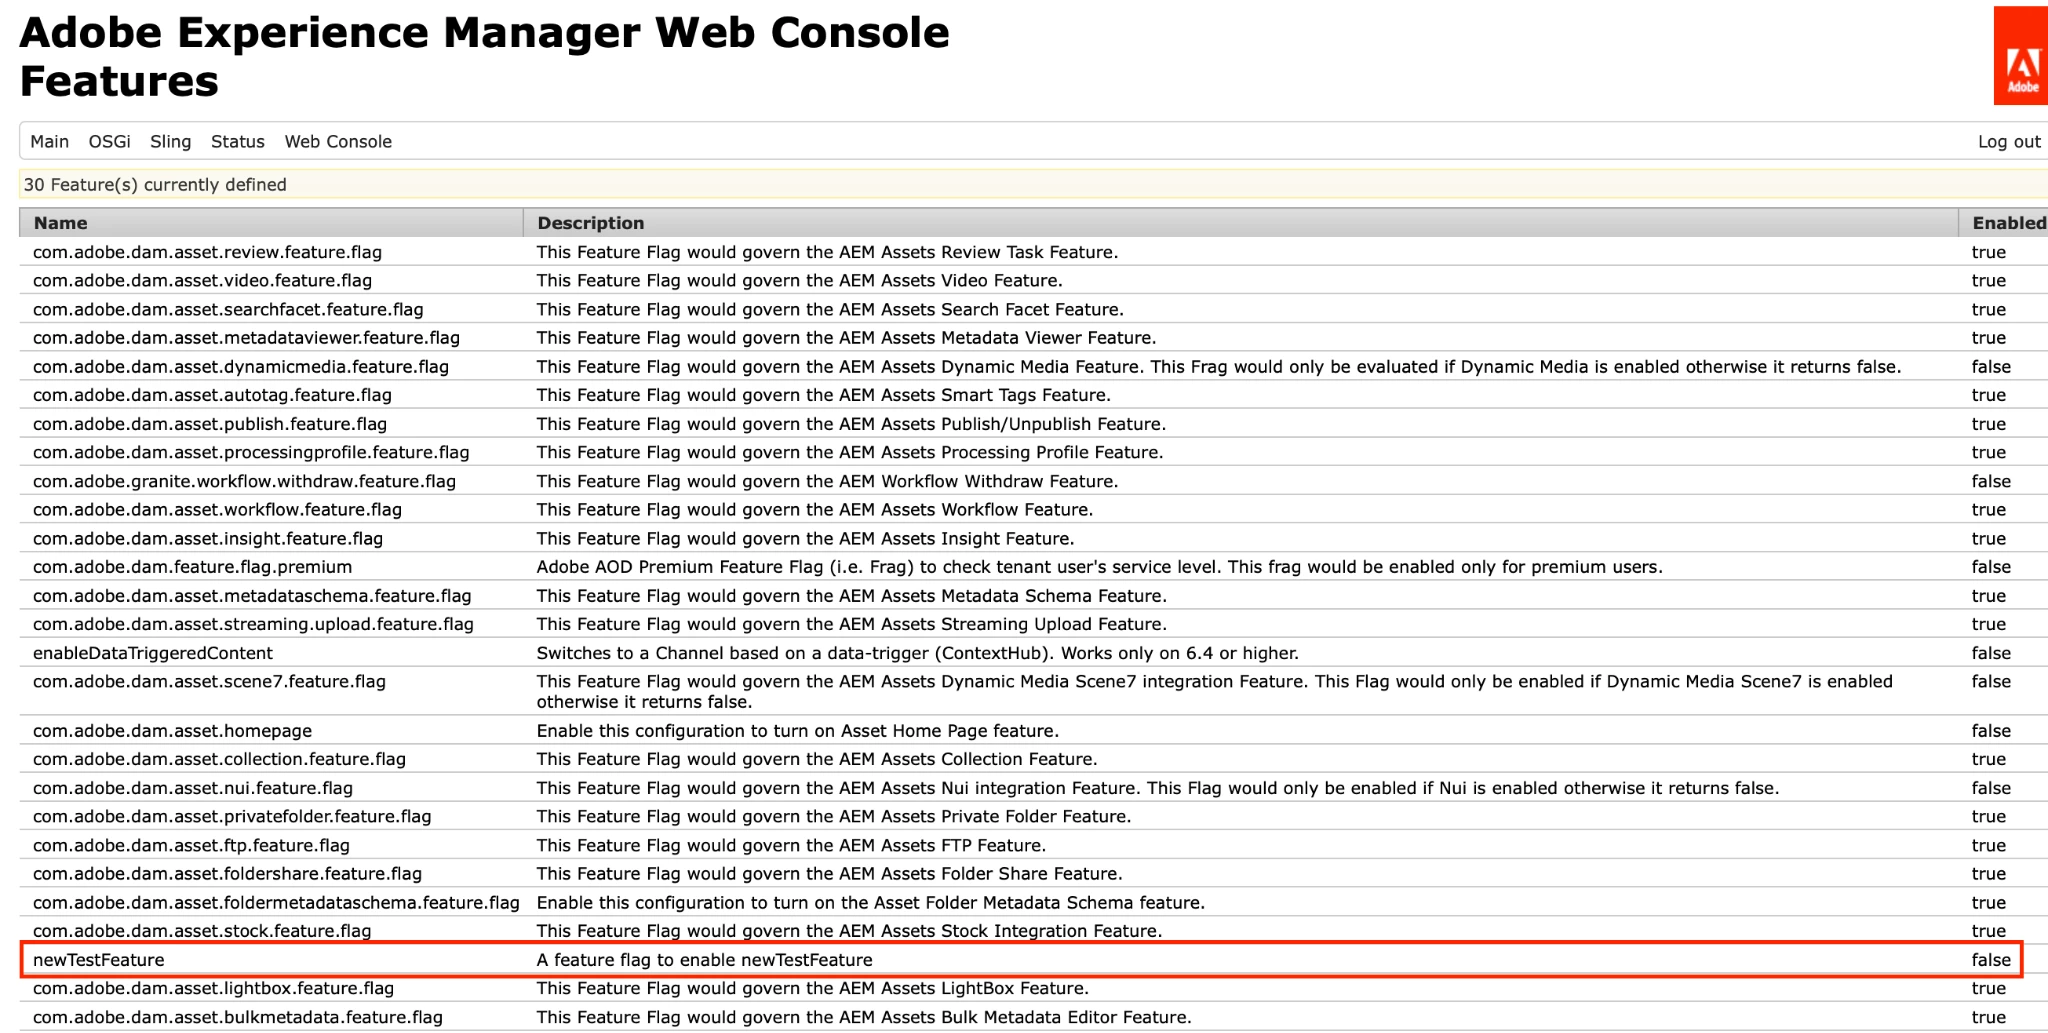Open the Sling menu
2048x1033 pixels.
pyautogui.click(x=171, y=142)
